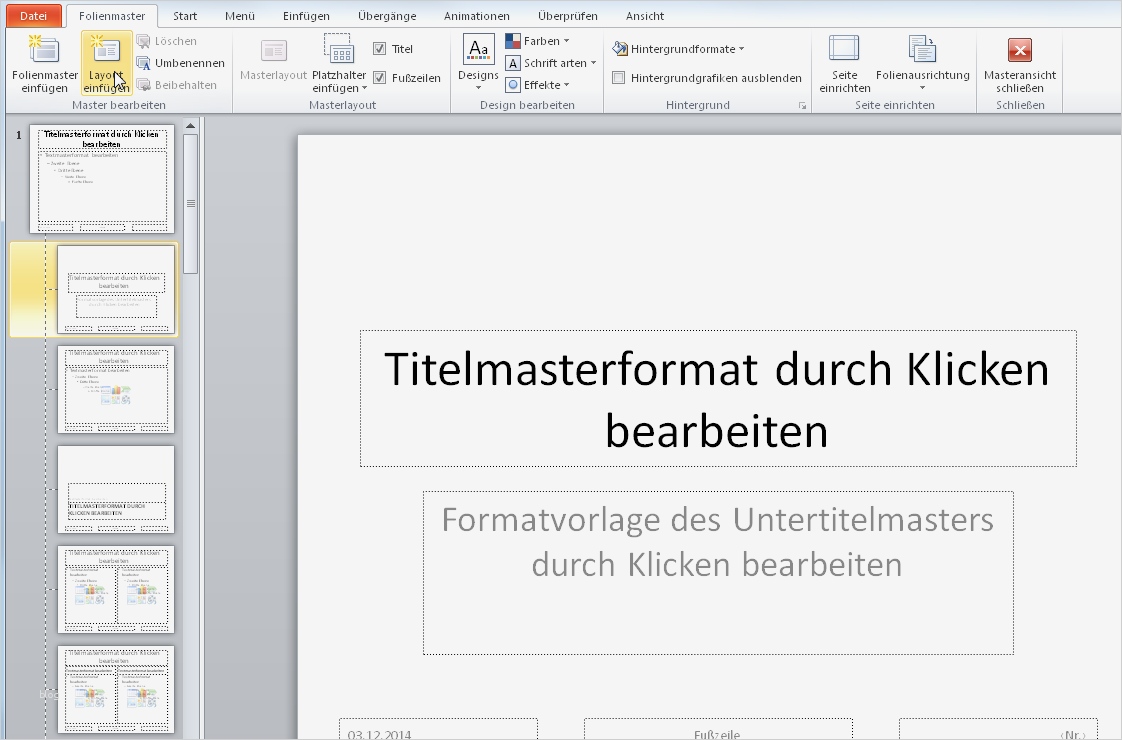Image resolution: width=1122 pixels, height=740 pixels.
Task: Enable Hintergrundgrafiken ausblenden
Action: [619, 77]
